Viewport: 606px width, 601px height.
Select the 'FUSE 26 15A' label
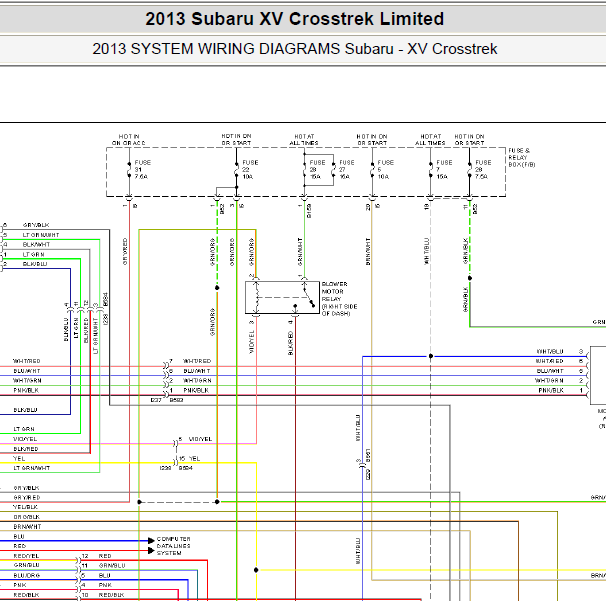pos(317,169)
